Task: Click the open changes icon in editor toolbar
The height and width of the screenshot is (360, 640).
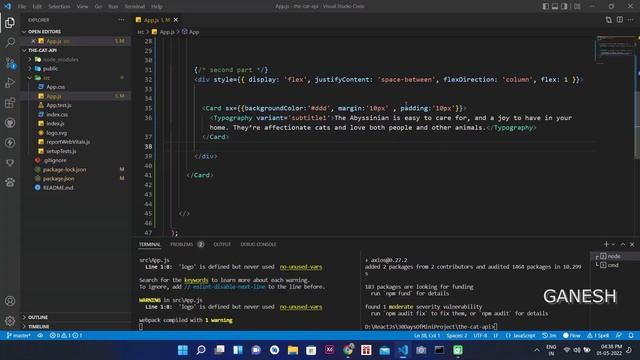Action: click(609, 20)
